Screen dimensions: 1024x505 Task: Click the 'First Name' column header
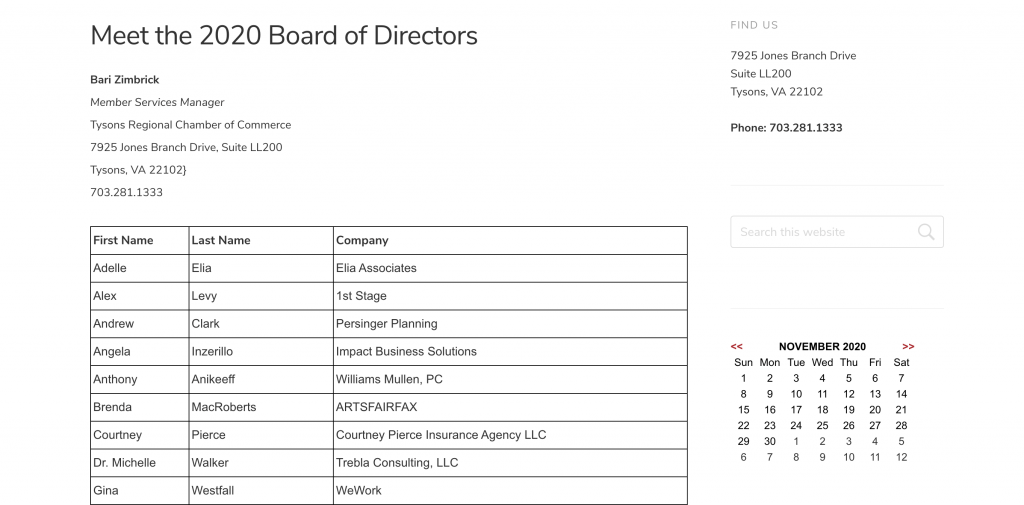point(140,240)
